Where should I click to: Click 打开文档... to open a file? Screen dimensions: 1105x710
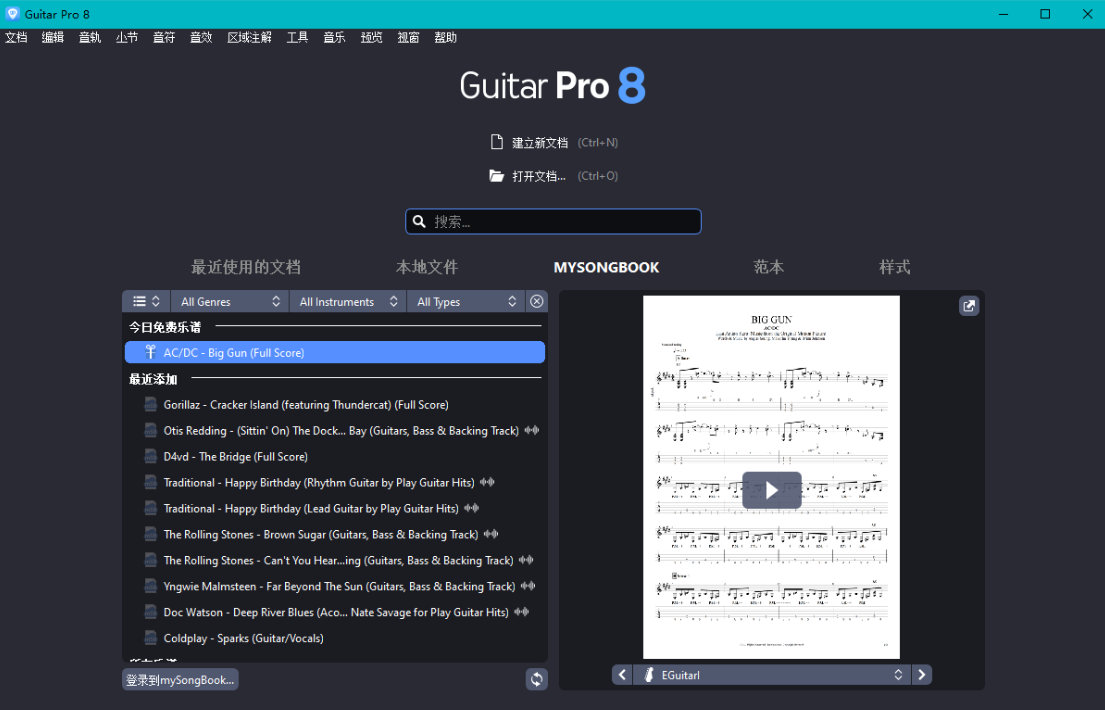(539, 176)
